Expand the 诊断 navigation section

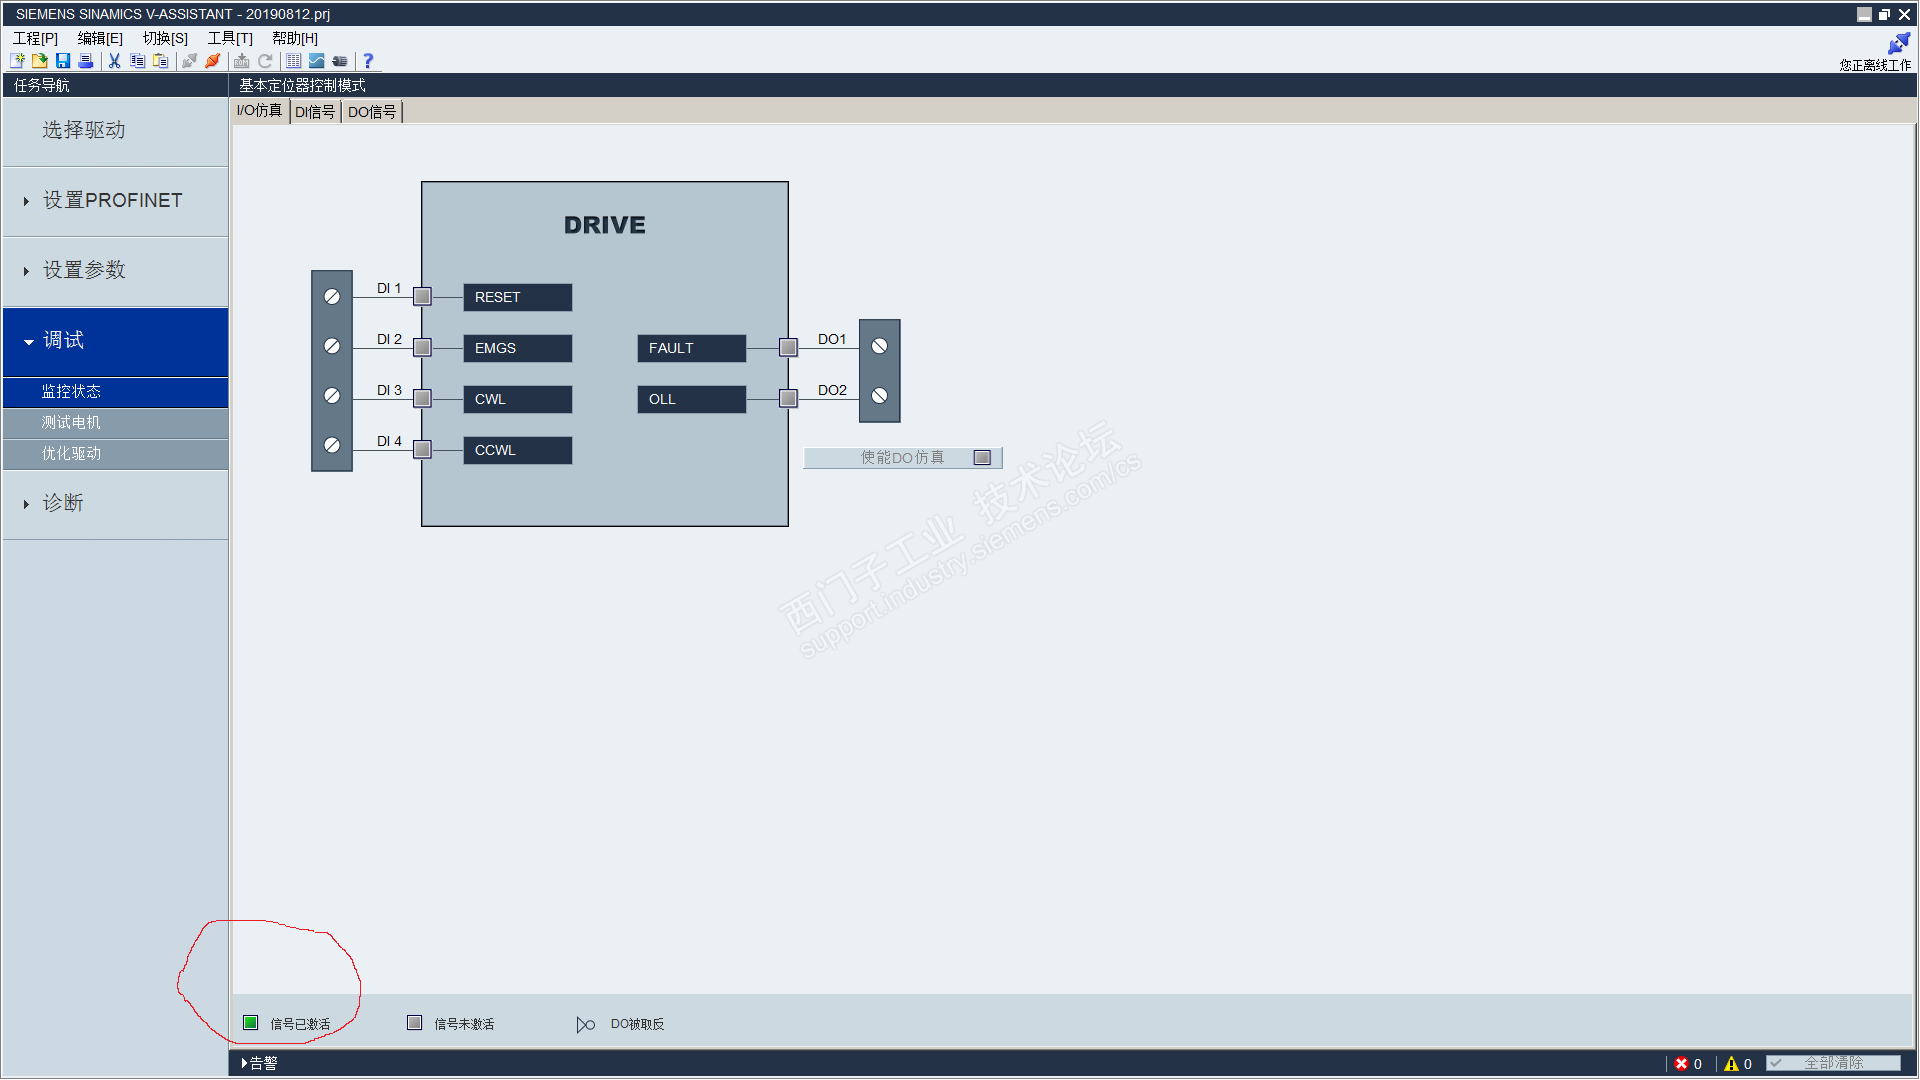tap(62, 503)
